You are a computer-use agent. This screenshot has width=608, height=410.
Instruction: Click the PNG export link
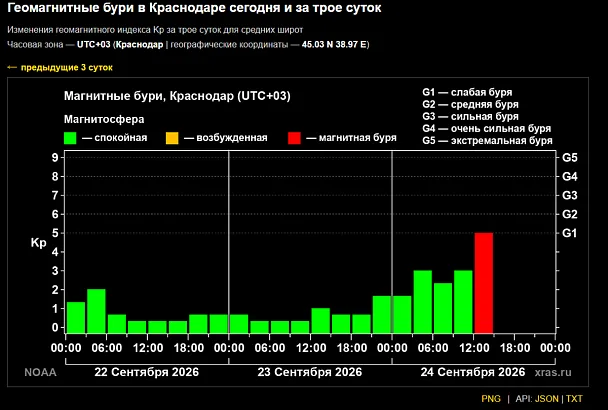tap(491, 399)
